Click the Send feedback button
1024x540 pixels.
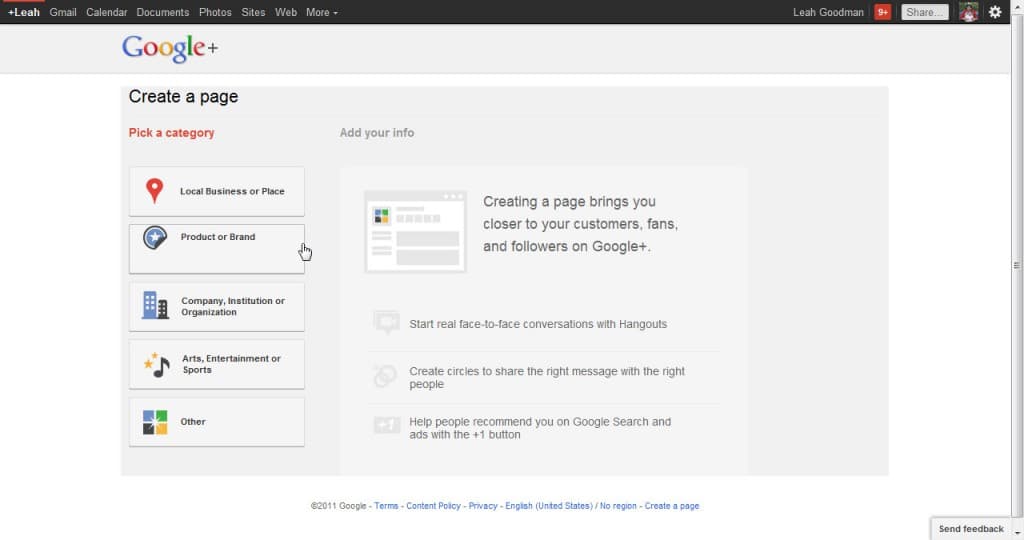point(971,529)
